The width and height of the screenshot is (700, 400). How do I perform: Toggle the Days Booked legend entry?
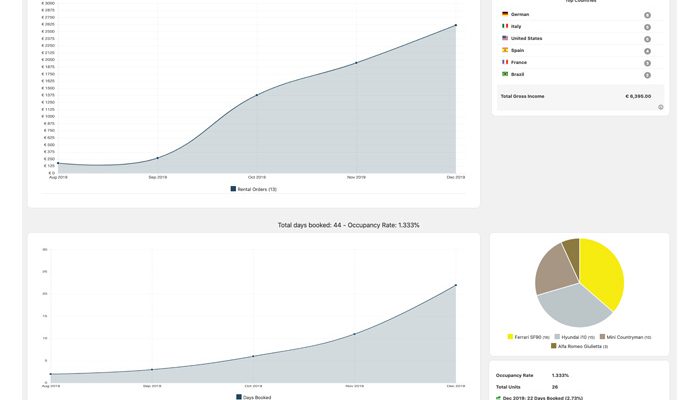[254, 397]
